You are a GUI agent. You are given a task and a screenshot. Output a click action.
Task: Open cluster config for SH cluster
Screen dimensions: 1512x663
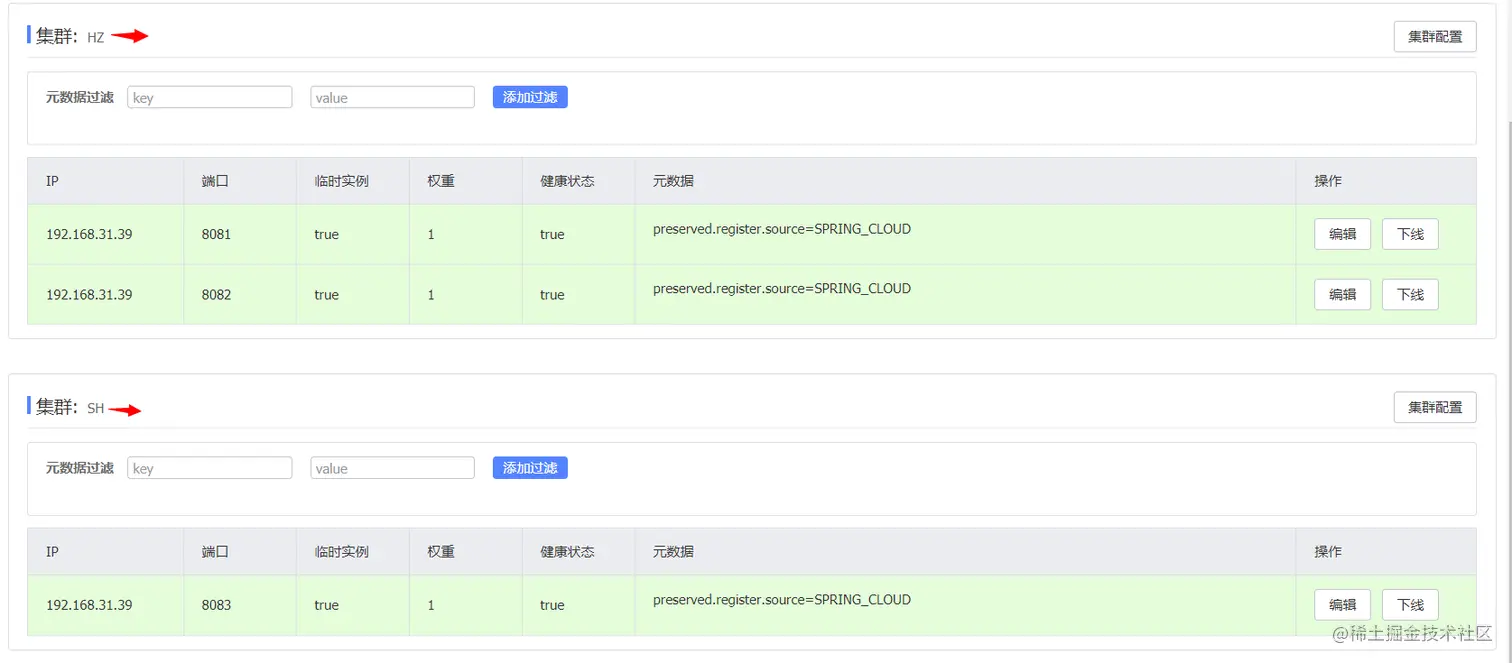[1435, 407]
